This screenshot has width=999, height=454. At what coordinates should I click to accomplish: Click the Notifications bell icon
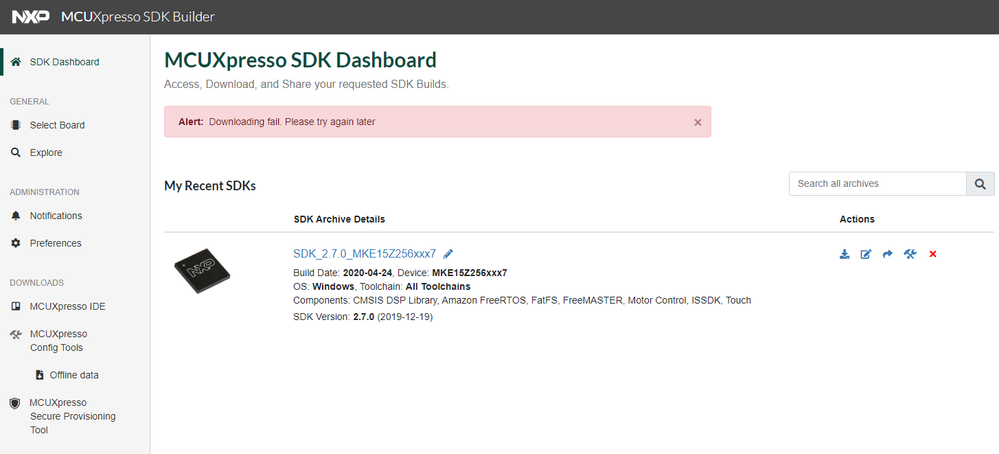[x=16, y=215]
